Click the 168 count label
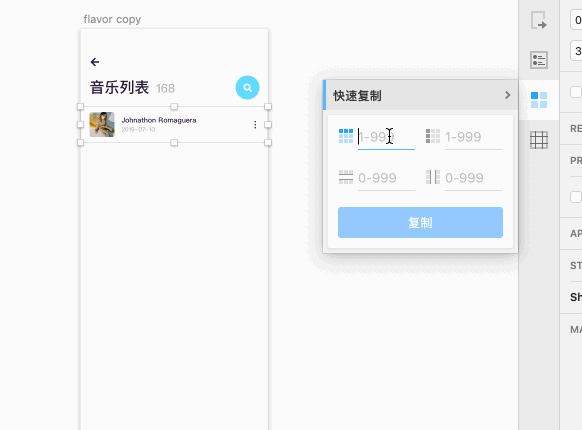Screen dimensions: 582x430 [x=166, y=88]
